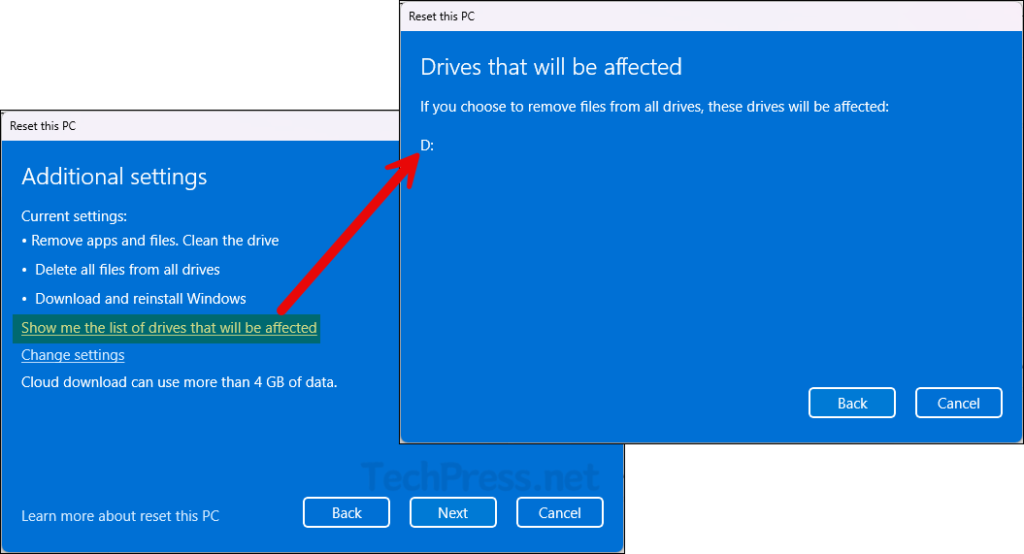The width and height of the screenshot is (1024, 554).
Task: Click the Next button
Action: click(452, 513)
